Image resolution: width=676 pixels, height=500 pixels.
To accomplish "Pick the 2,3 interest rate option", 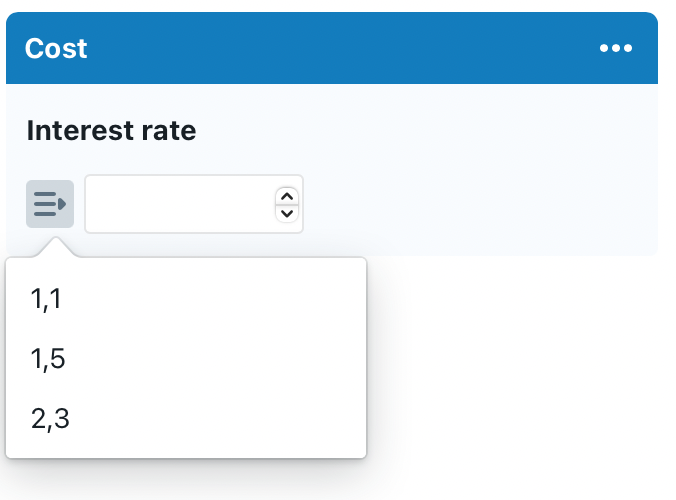I will pos(50,419).
